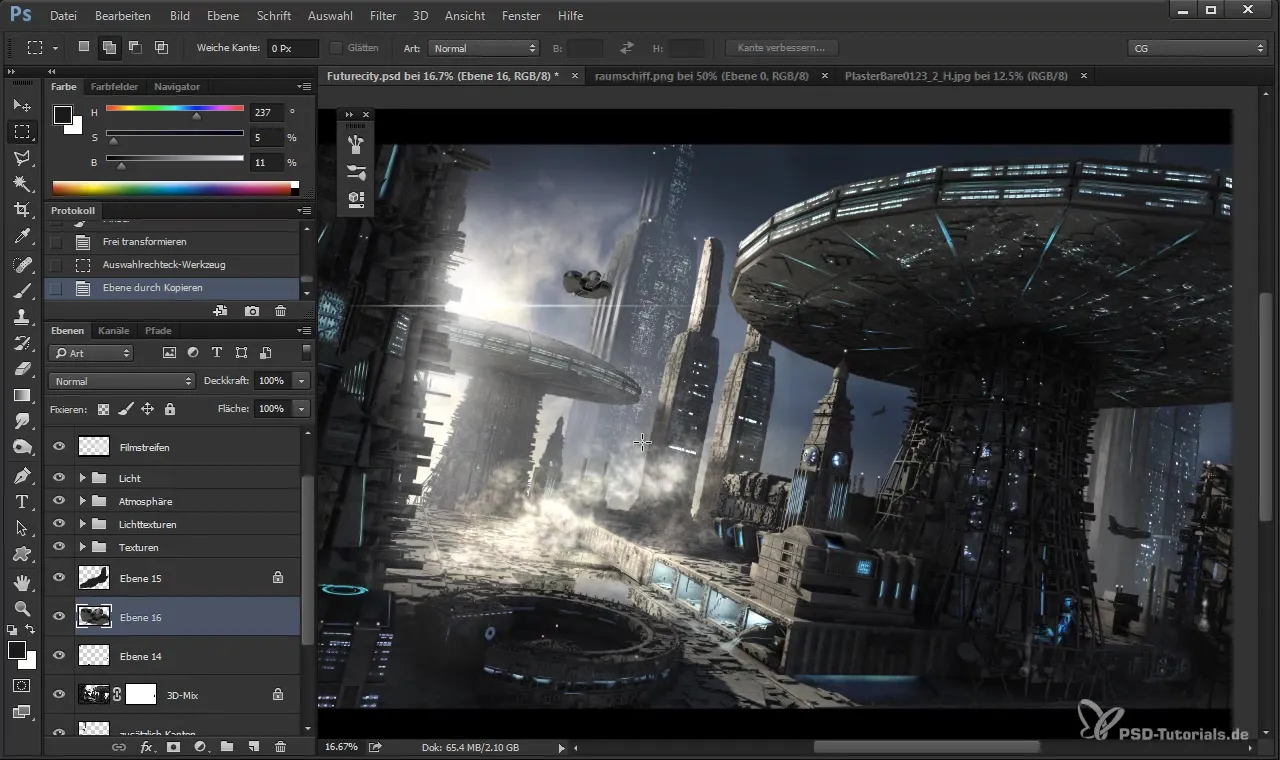Expand the Texturen group
The width and height of the screenshot is (1280, 760).
[x=83, y=547]
